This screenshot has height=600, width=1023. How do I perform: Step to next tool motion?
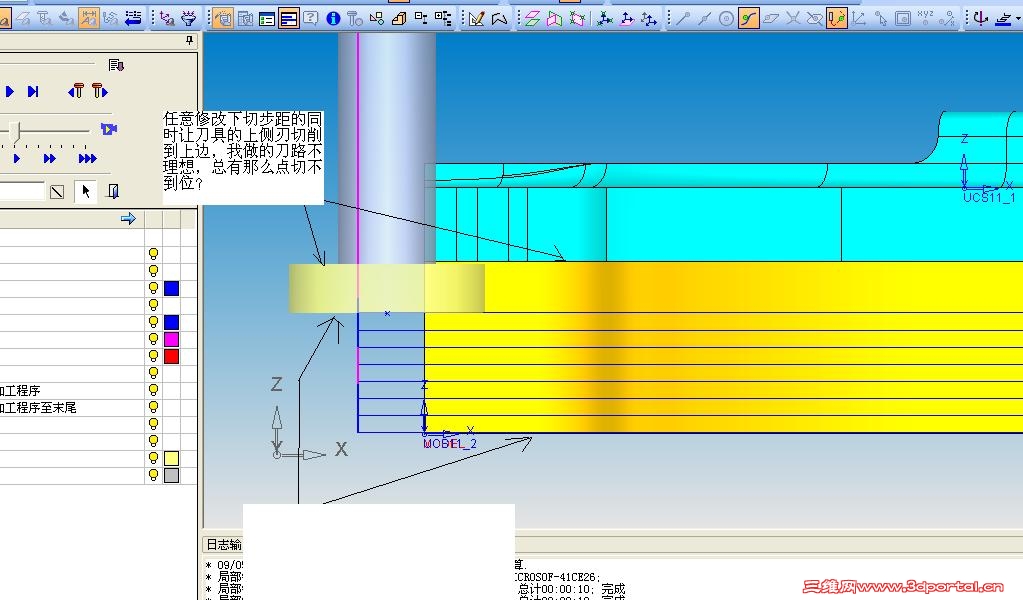coord(99,91)
